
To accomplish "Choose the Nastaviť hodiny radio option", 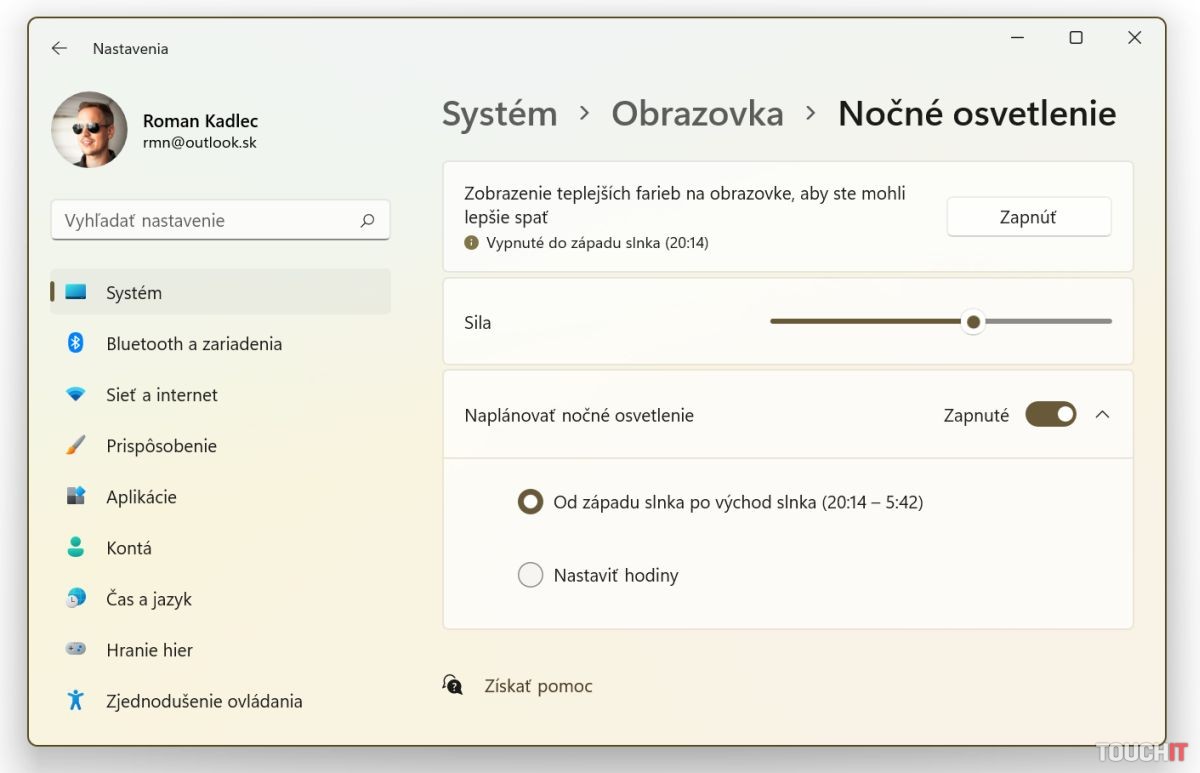I will 530,575.
